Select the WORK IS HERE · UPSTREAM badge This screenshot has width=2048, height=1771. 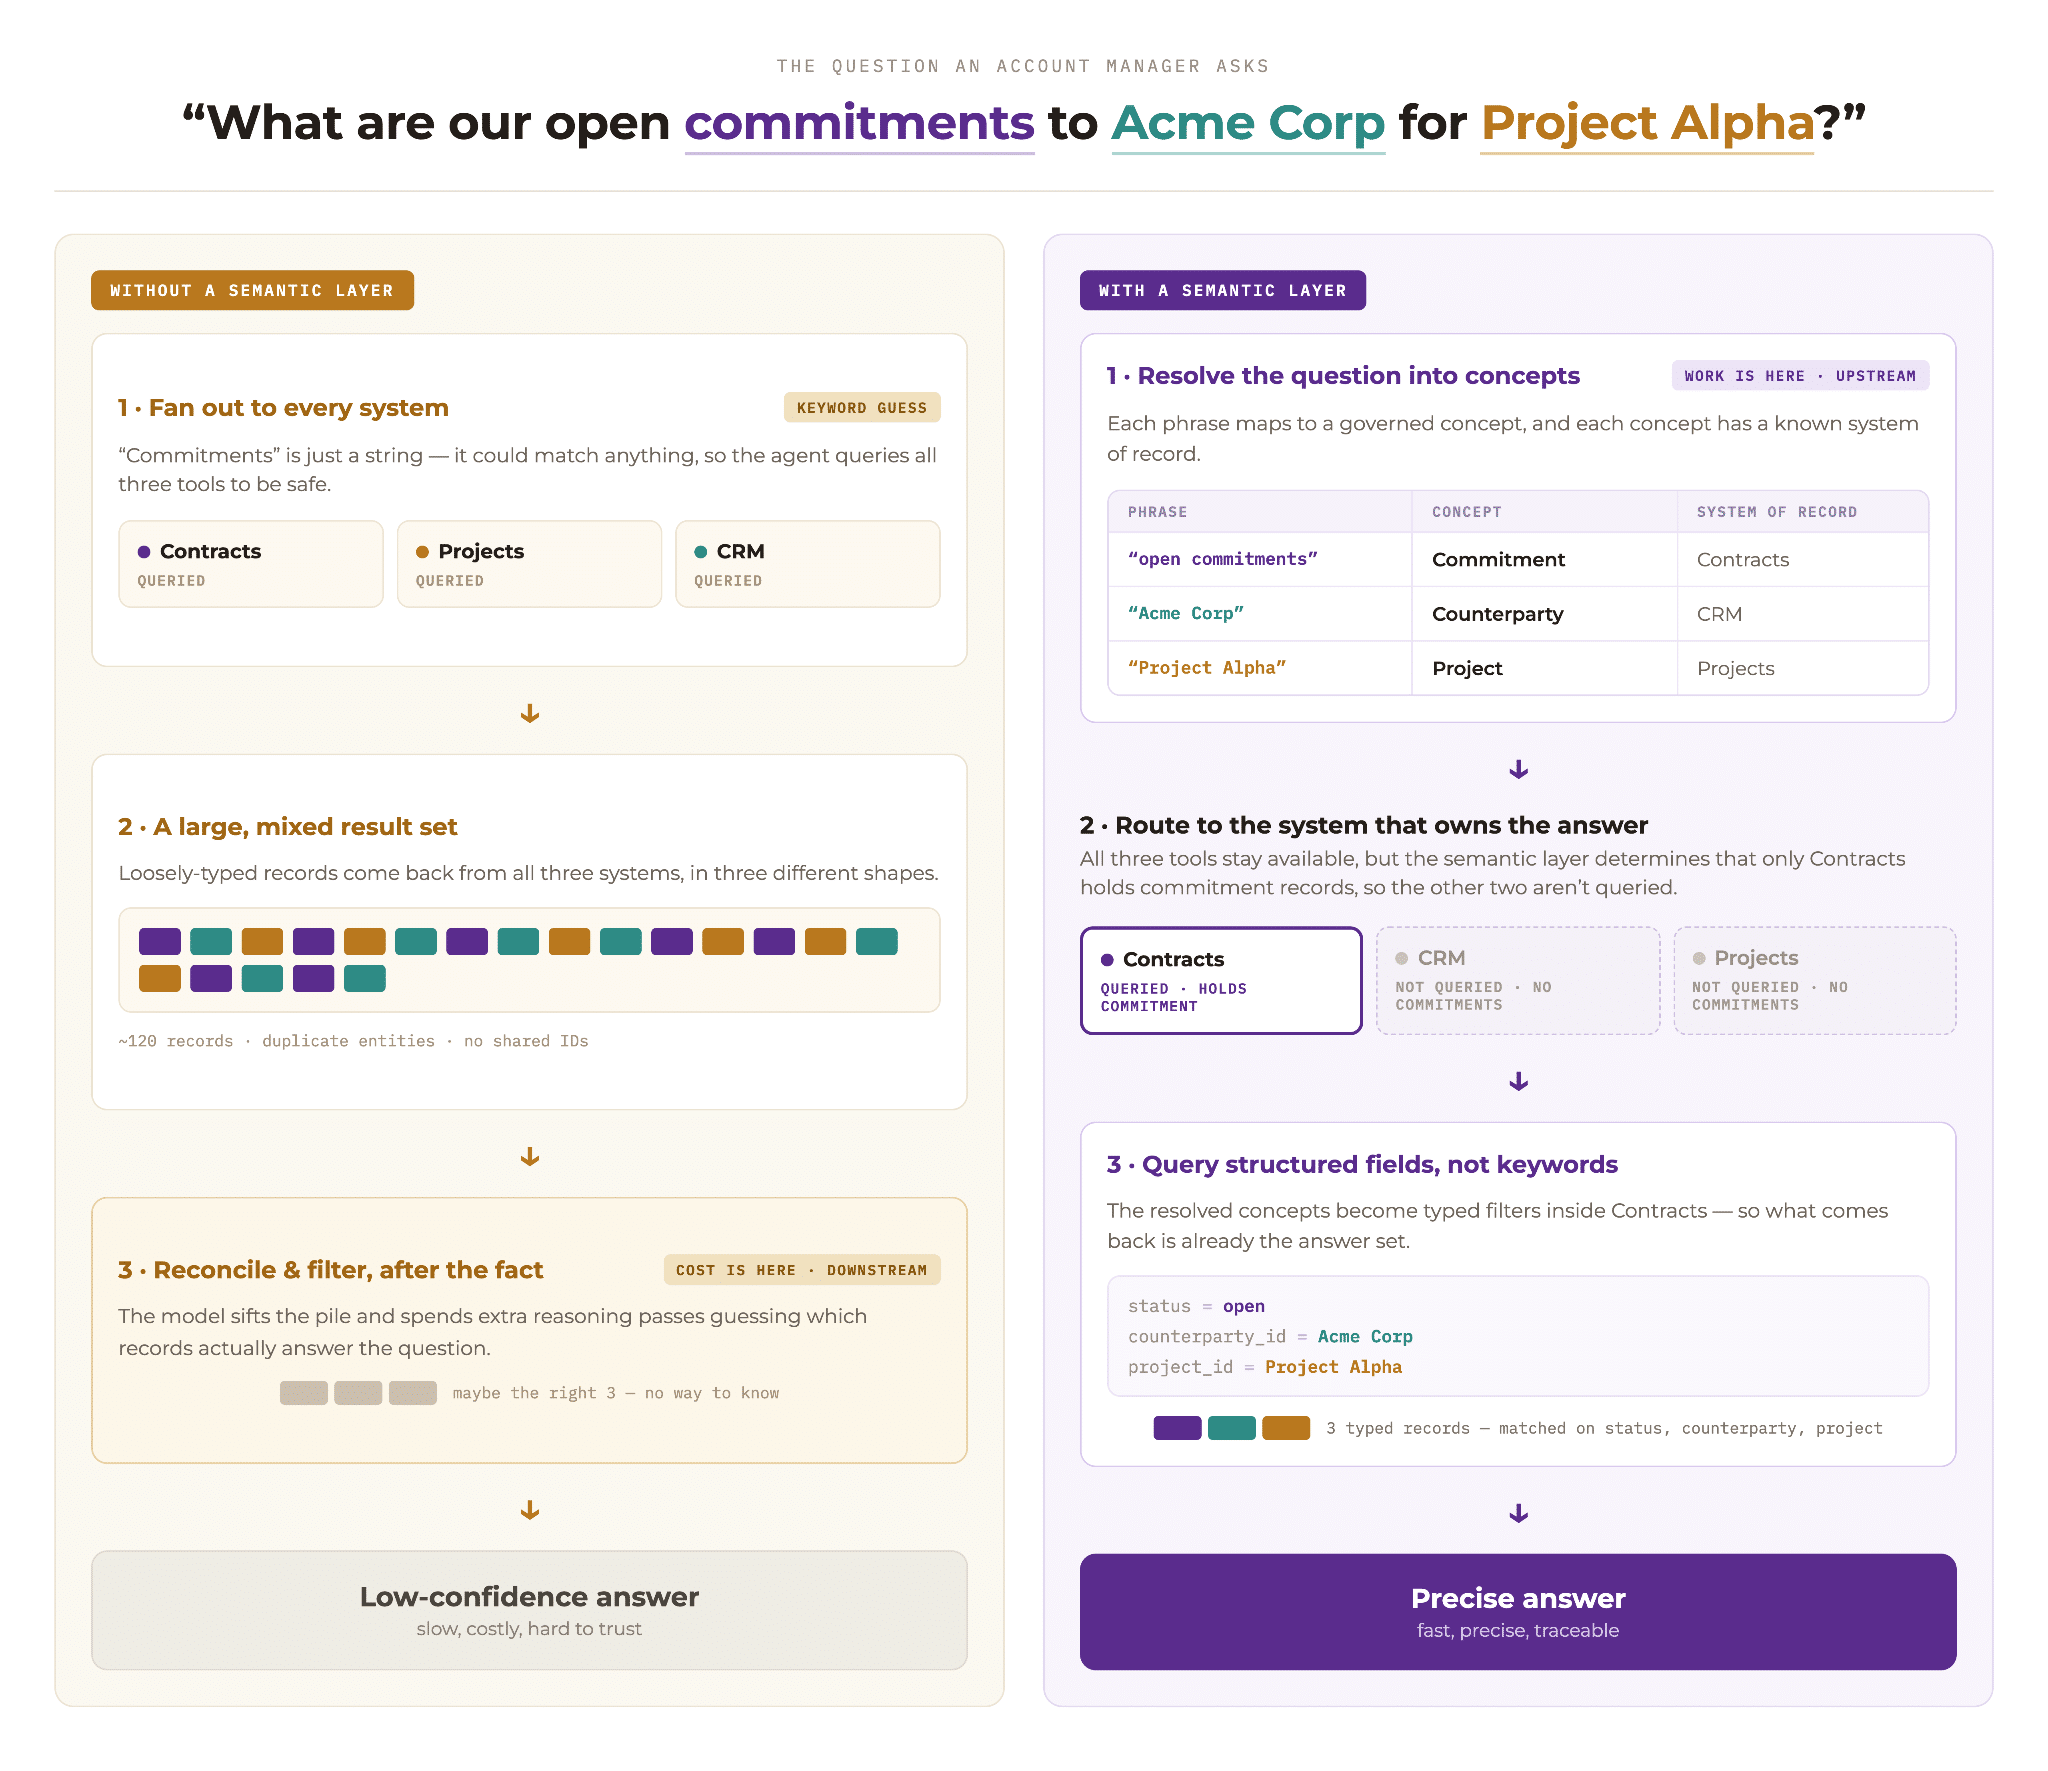(x=1800, y=376)
